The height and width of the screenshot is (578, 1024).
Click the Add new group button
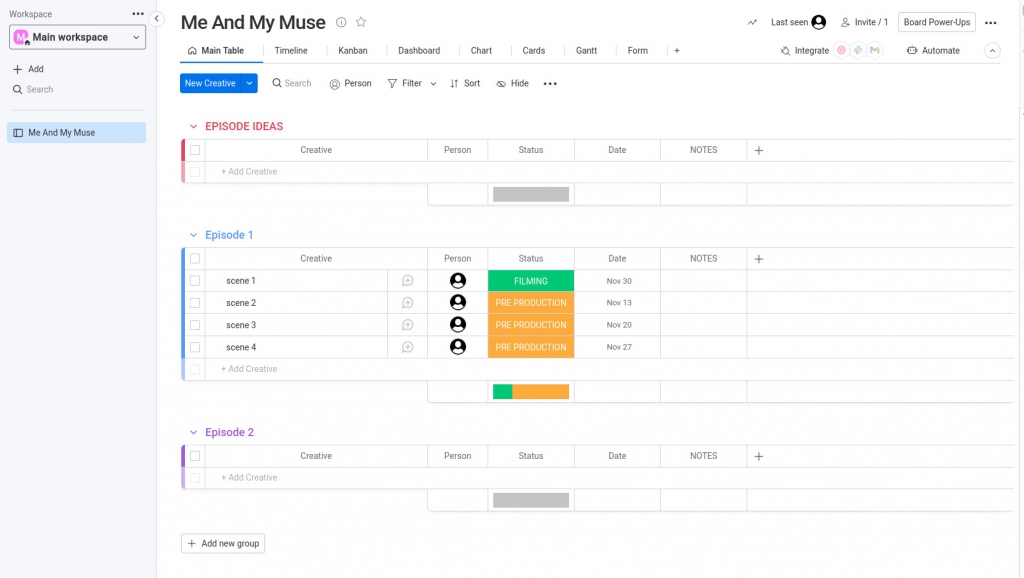pyautogui.click(x=223, y=544)
